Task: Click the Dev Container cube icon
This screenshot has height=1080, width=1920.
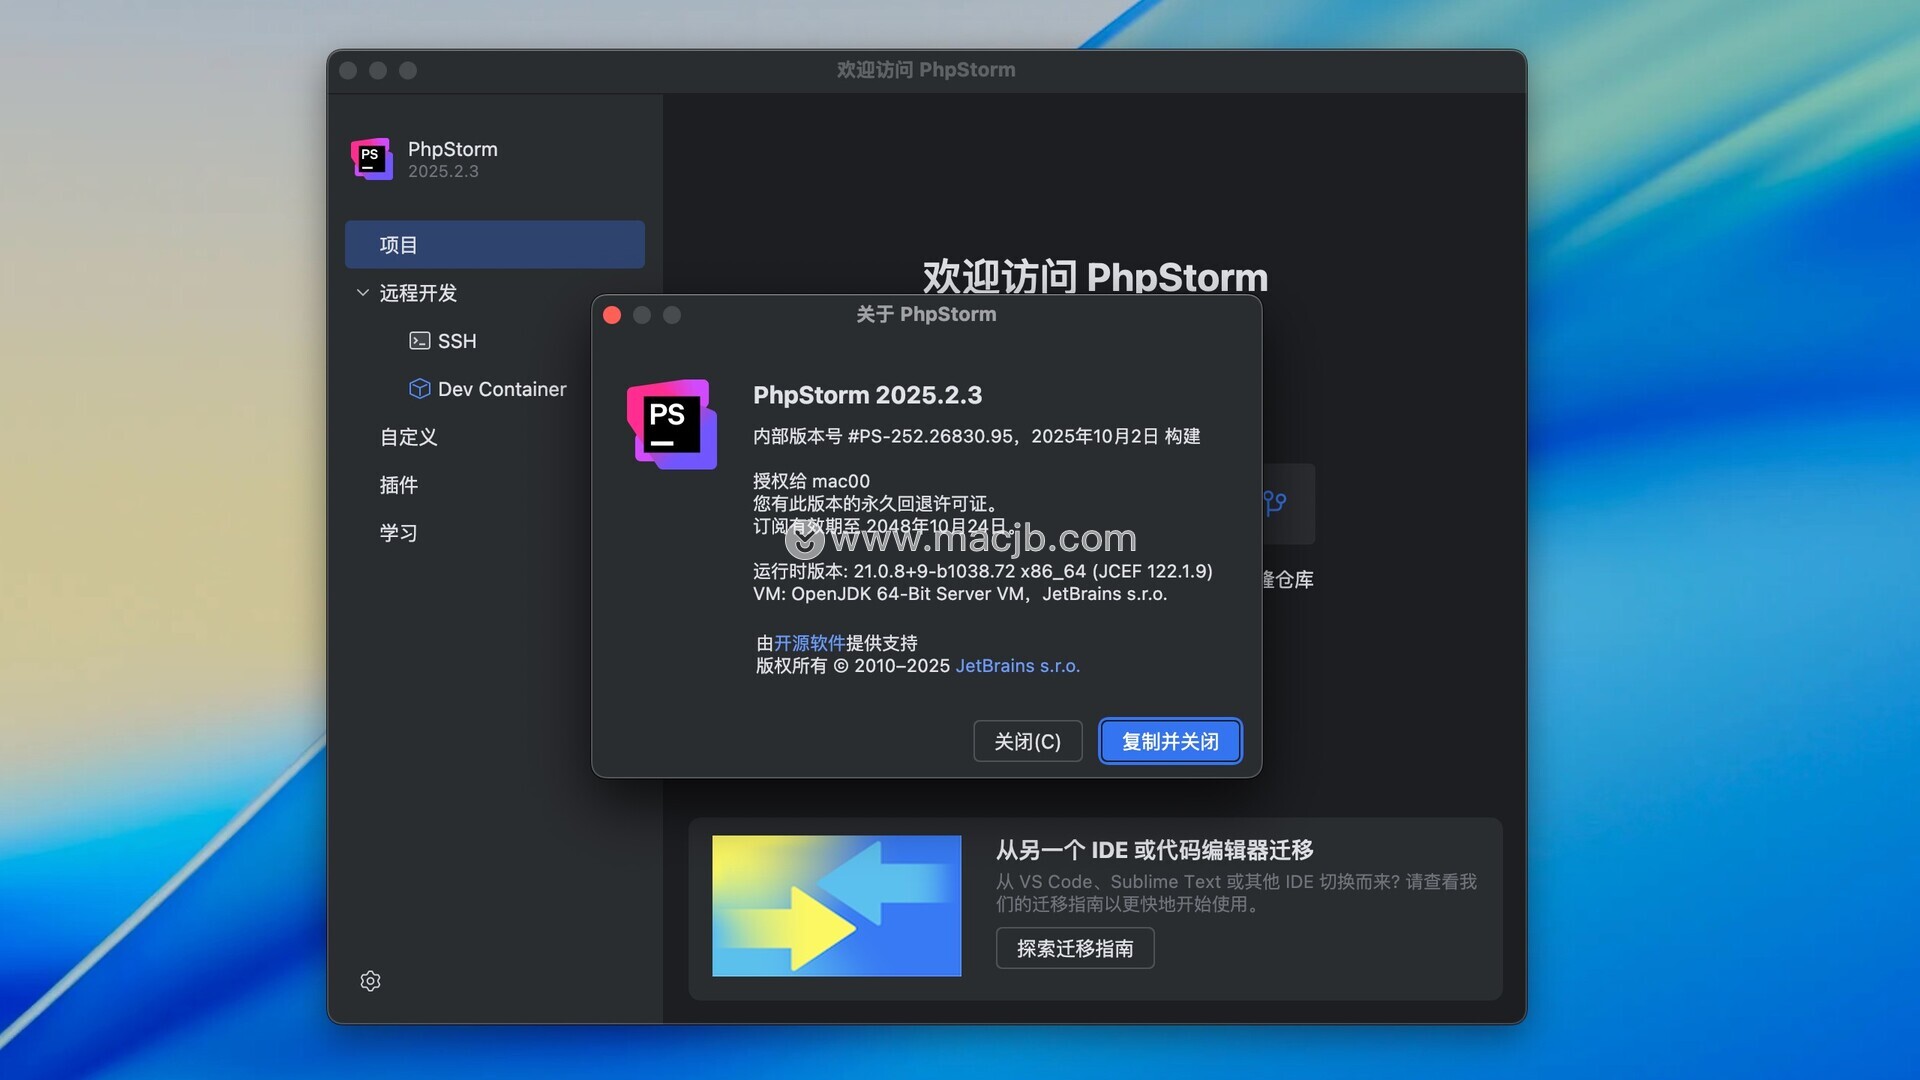Action: [x=419, y=389]
